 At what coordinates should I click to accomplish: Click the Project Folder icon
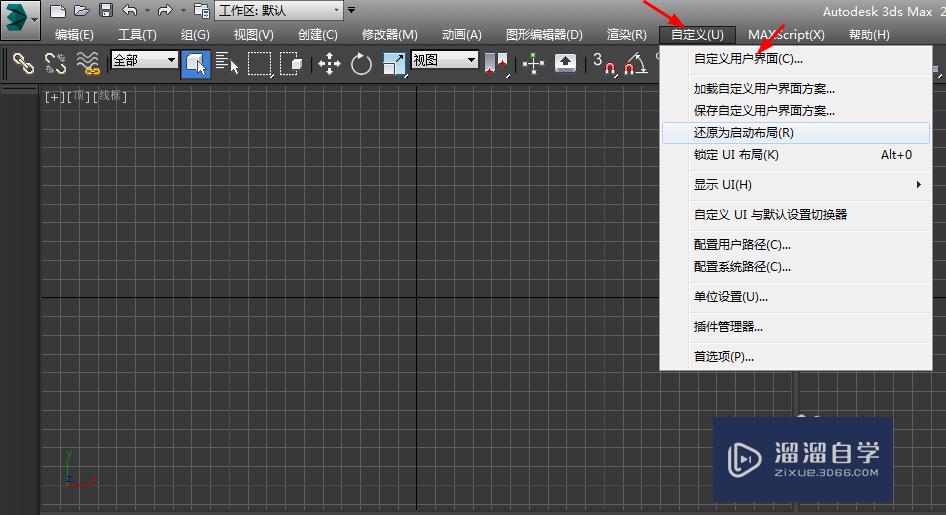202,11
